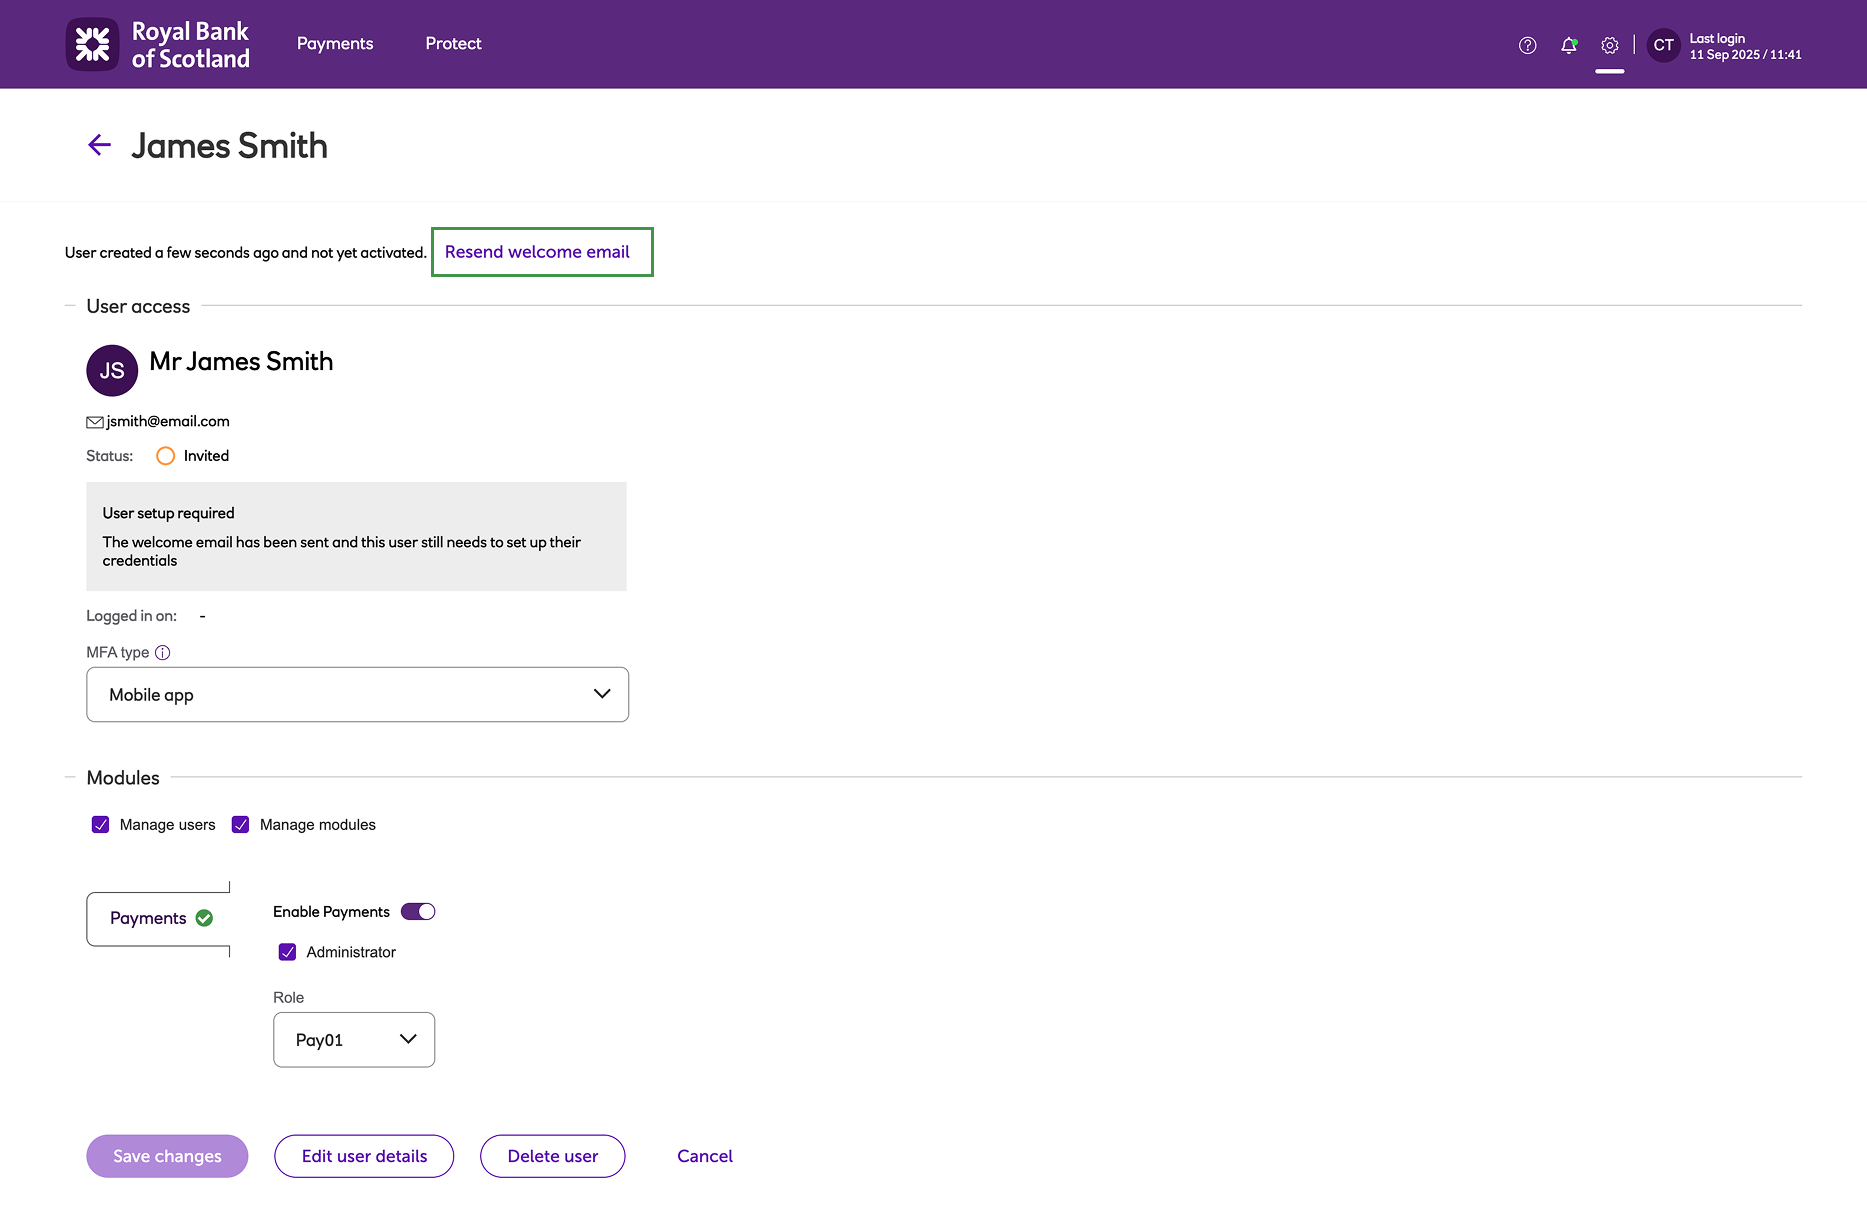The image size is (1867, 1221).
Task: Open the Protect menu in header
Action: 453,44
